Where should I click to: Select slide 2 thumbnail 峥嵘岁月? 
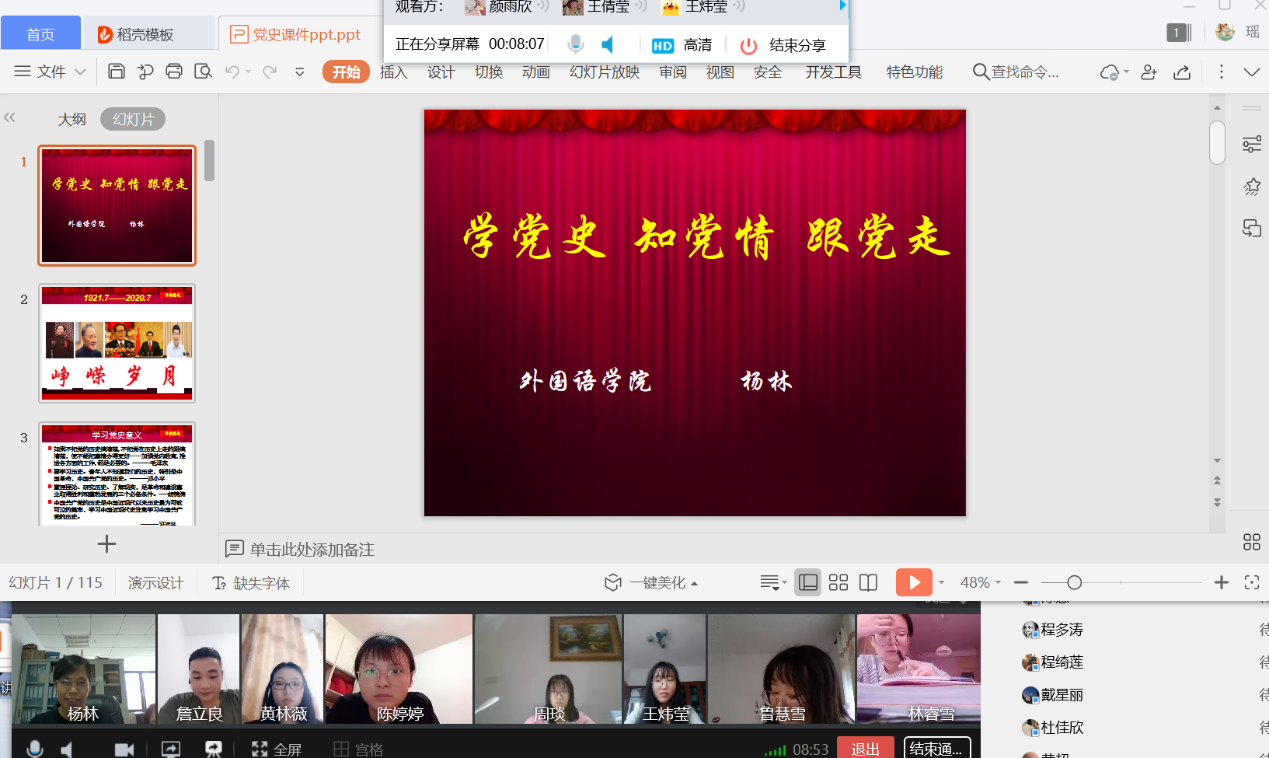117,343
